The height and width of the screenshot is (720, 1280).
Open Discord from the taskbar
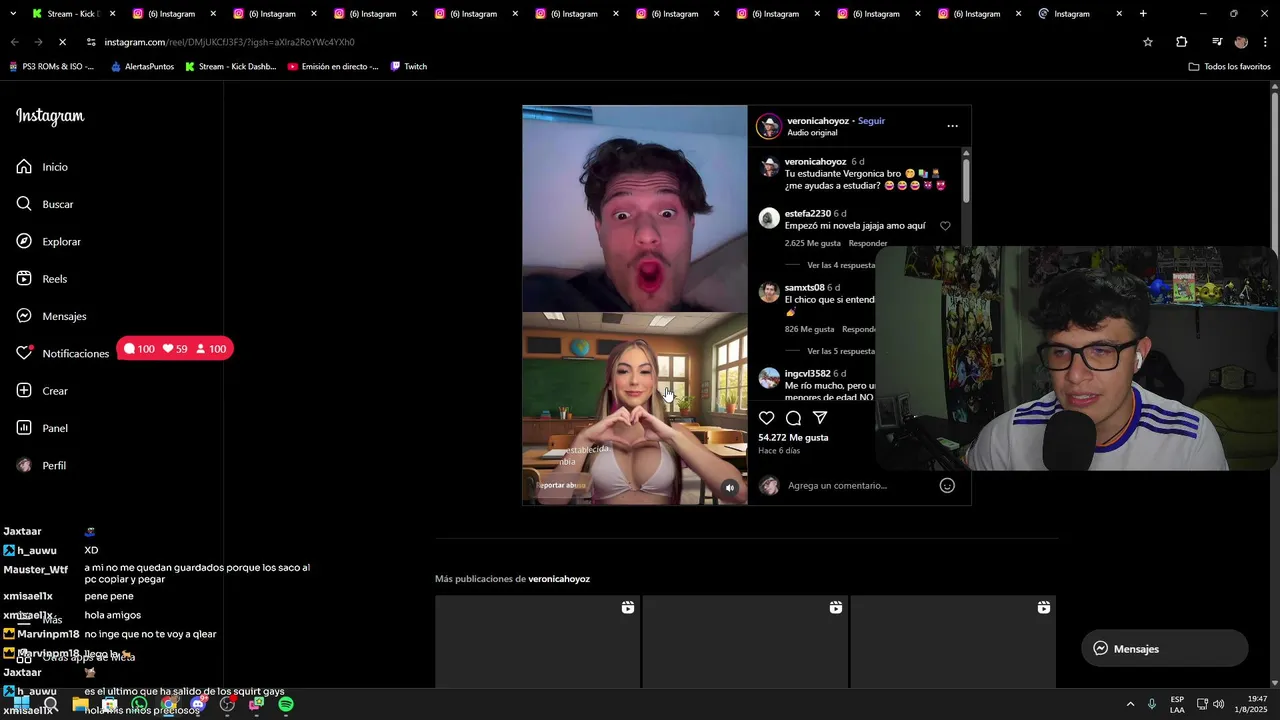198,704
